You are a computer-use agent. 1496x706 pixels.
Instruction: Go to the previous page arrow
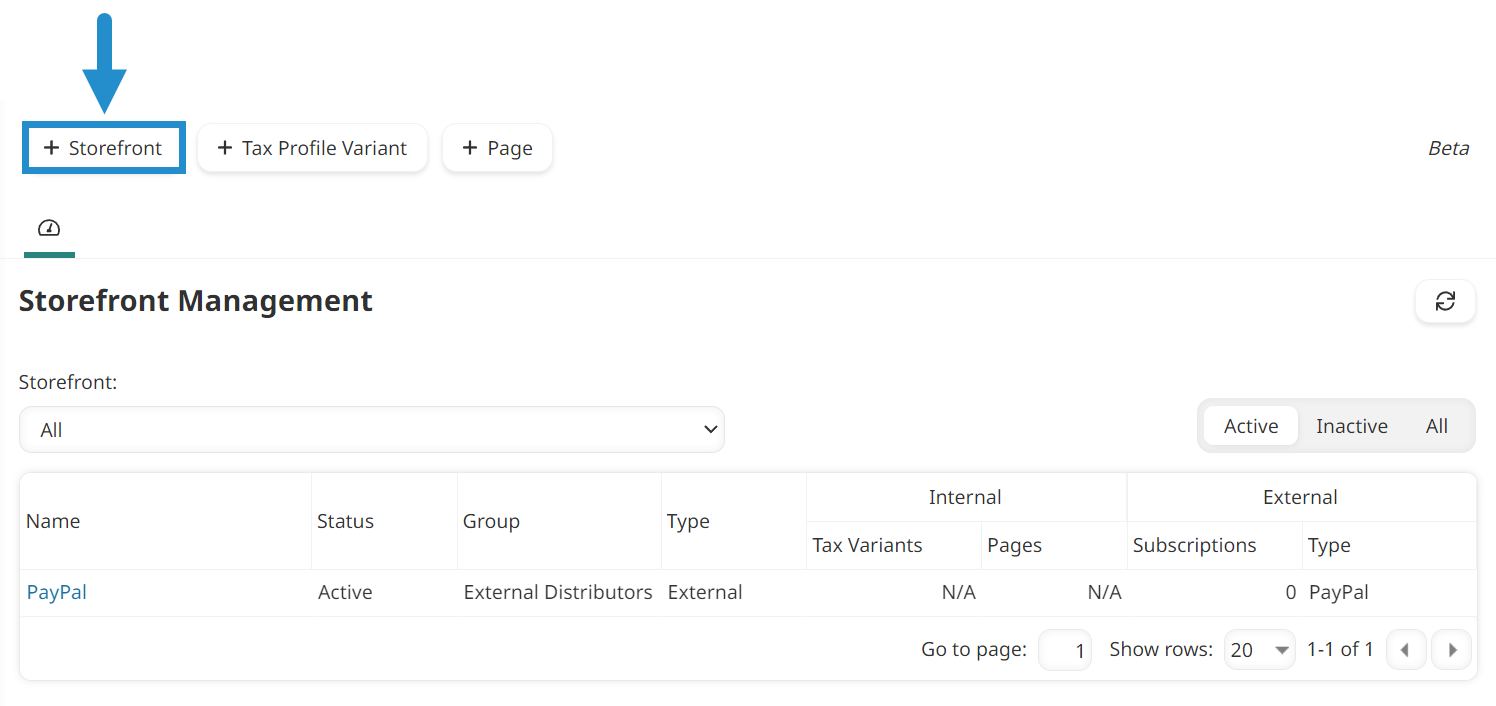pyautogui.click(x=1406, y=649)
